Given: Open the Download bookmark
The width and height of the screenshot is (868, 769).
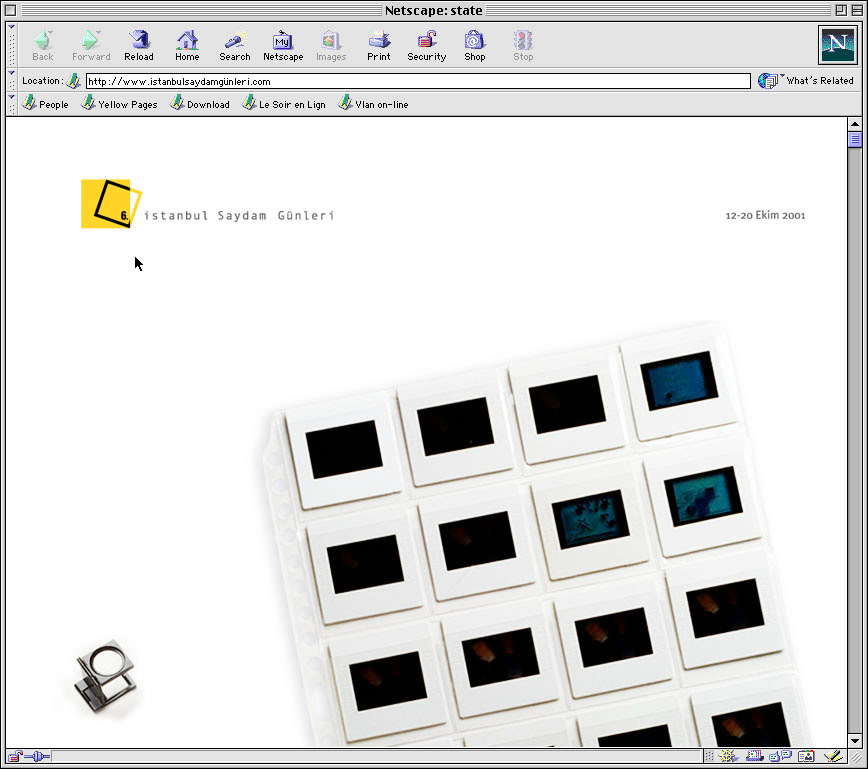Looking at the screenshot, I should [x=200, y=104].
